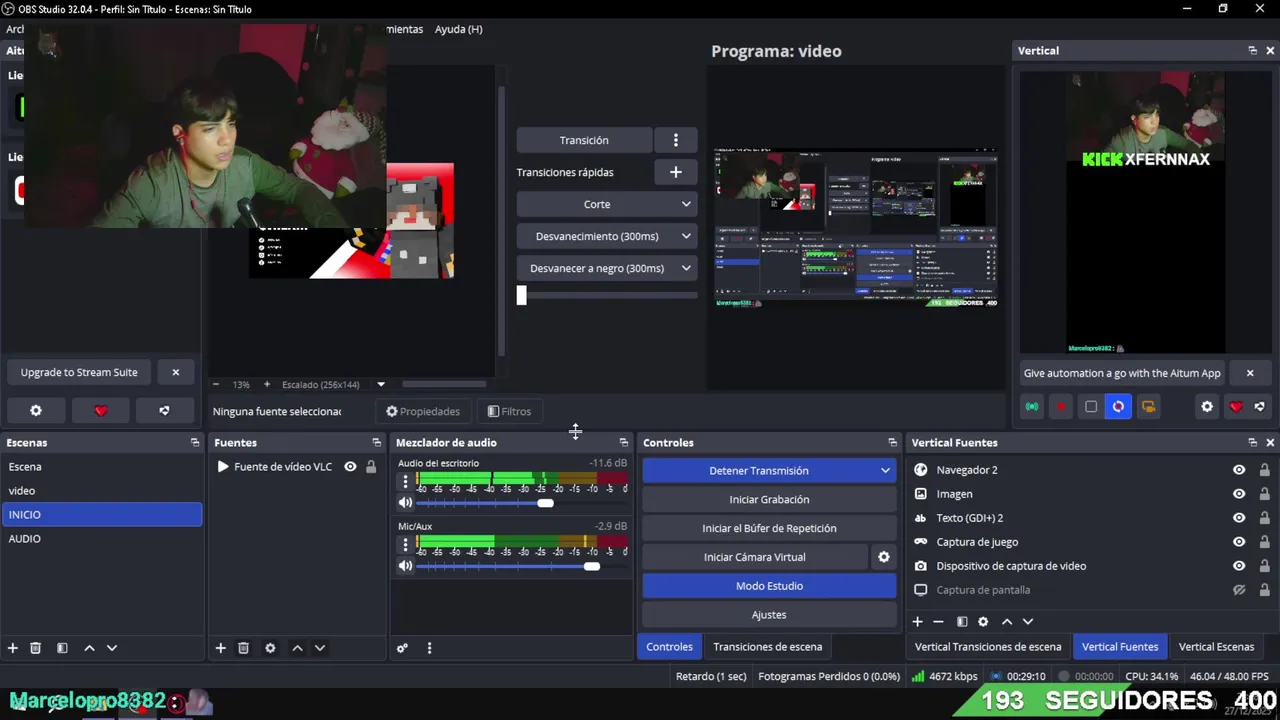
Task: Undock the Controles panel
Action: tap(893, 442)
